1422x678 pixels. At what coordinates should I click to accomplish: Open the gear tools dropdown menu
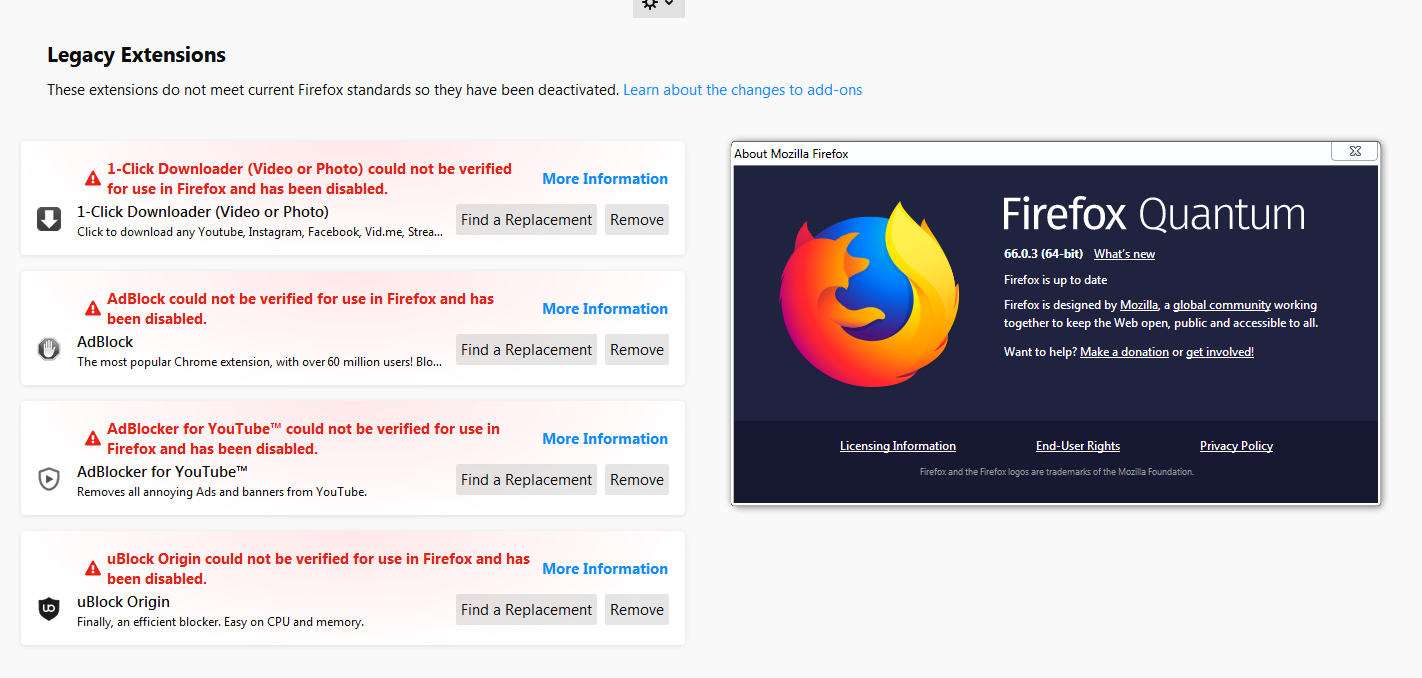click(x=658, y=5)
